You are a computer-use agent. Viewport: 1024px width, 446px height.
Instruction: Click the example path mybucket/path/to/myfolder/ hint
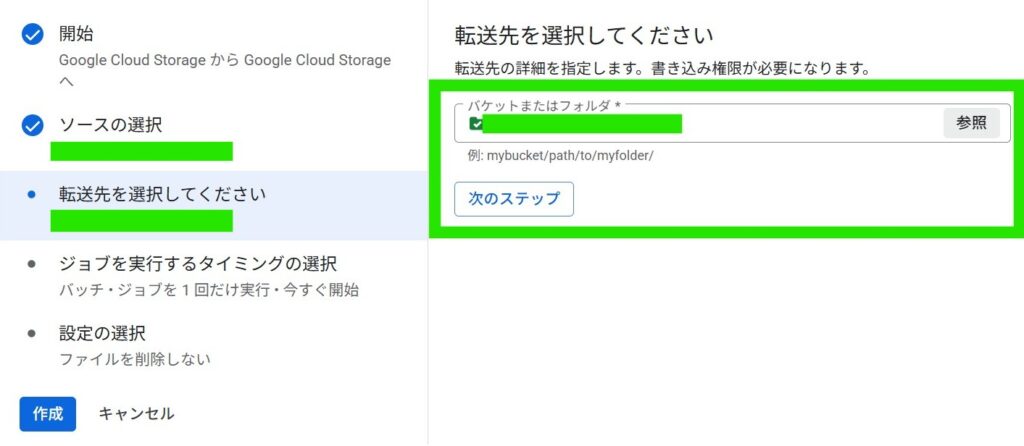[561, 156]
